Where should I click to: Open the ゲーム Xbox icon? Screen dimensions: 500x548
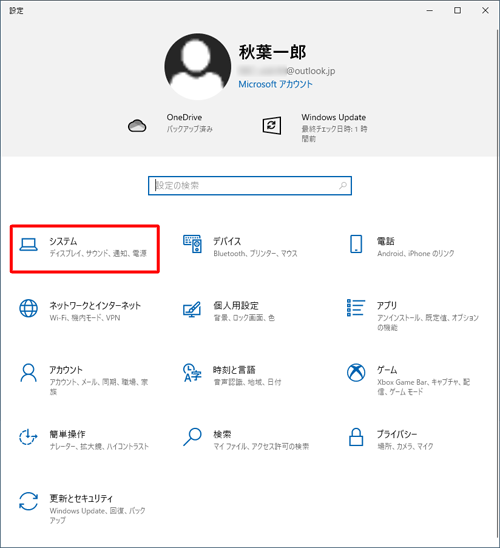[x=356, y=373]
